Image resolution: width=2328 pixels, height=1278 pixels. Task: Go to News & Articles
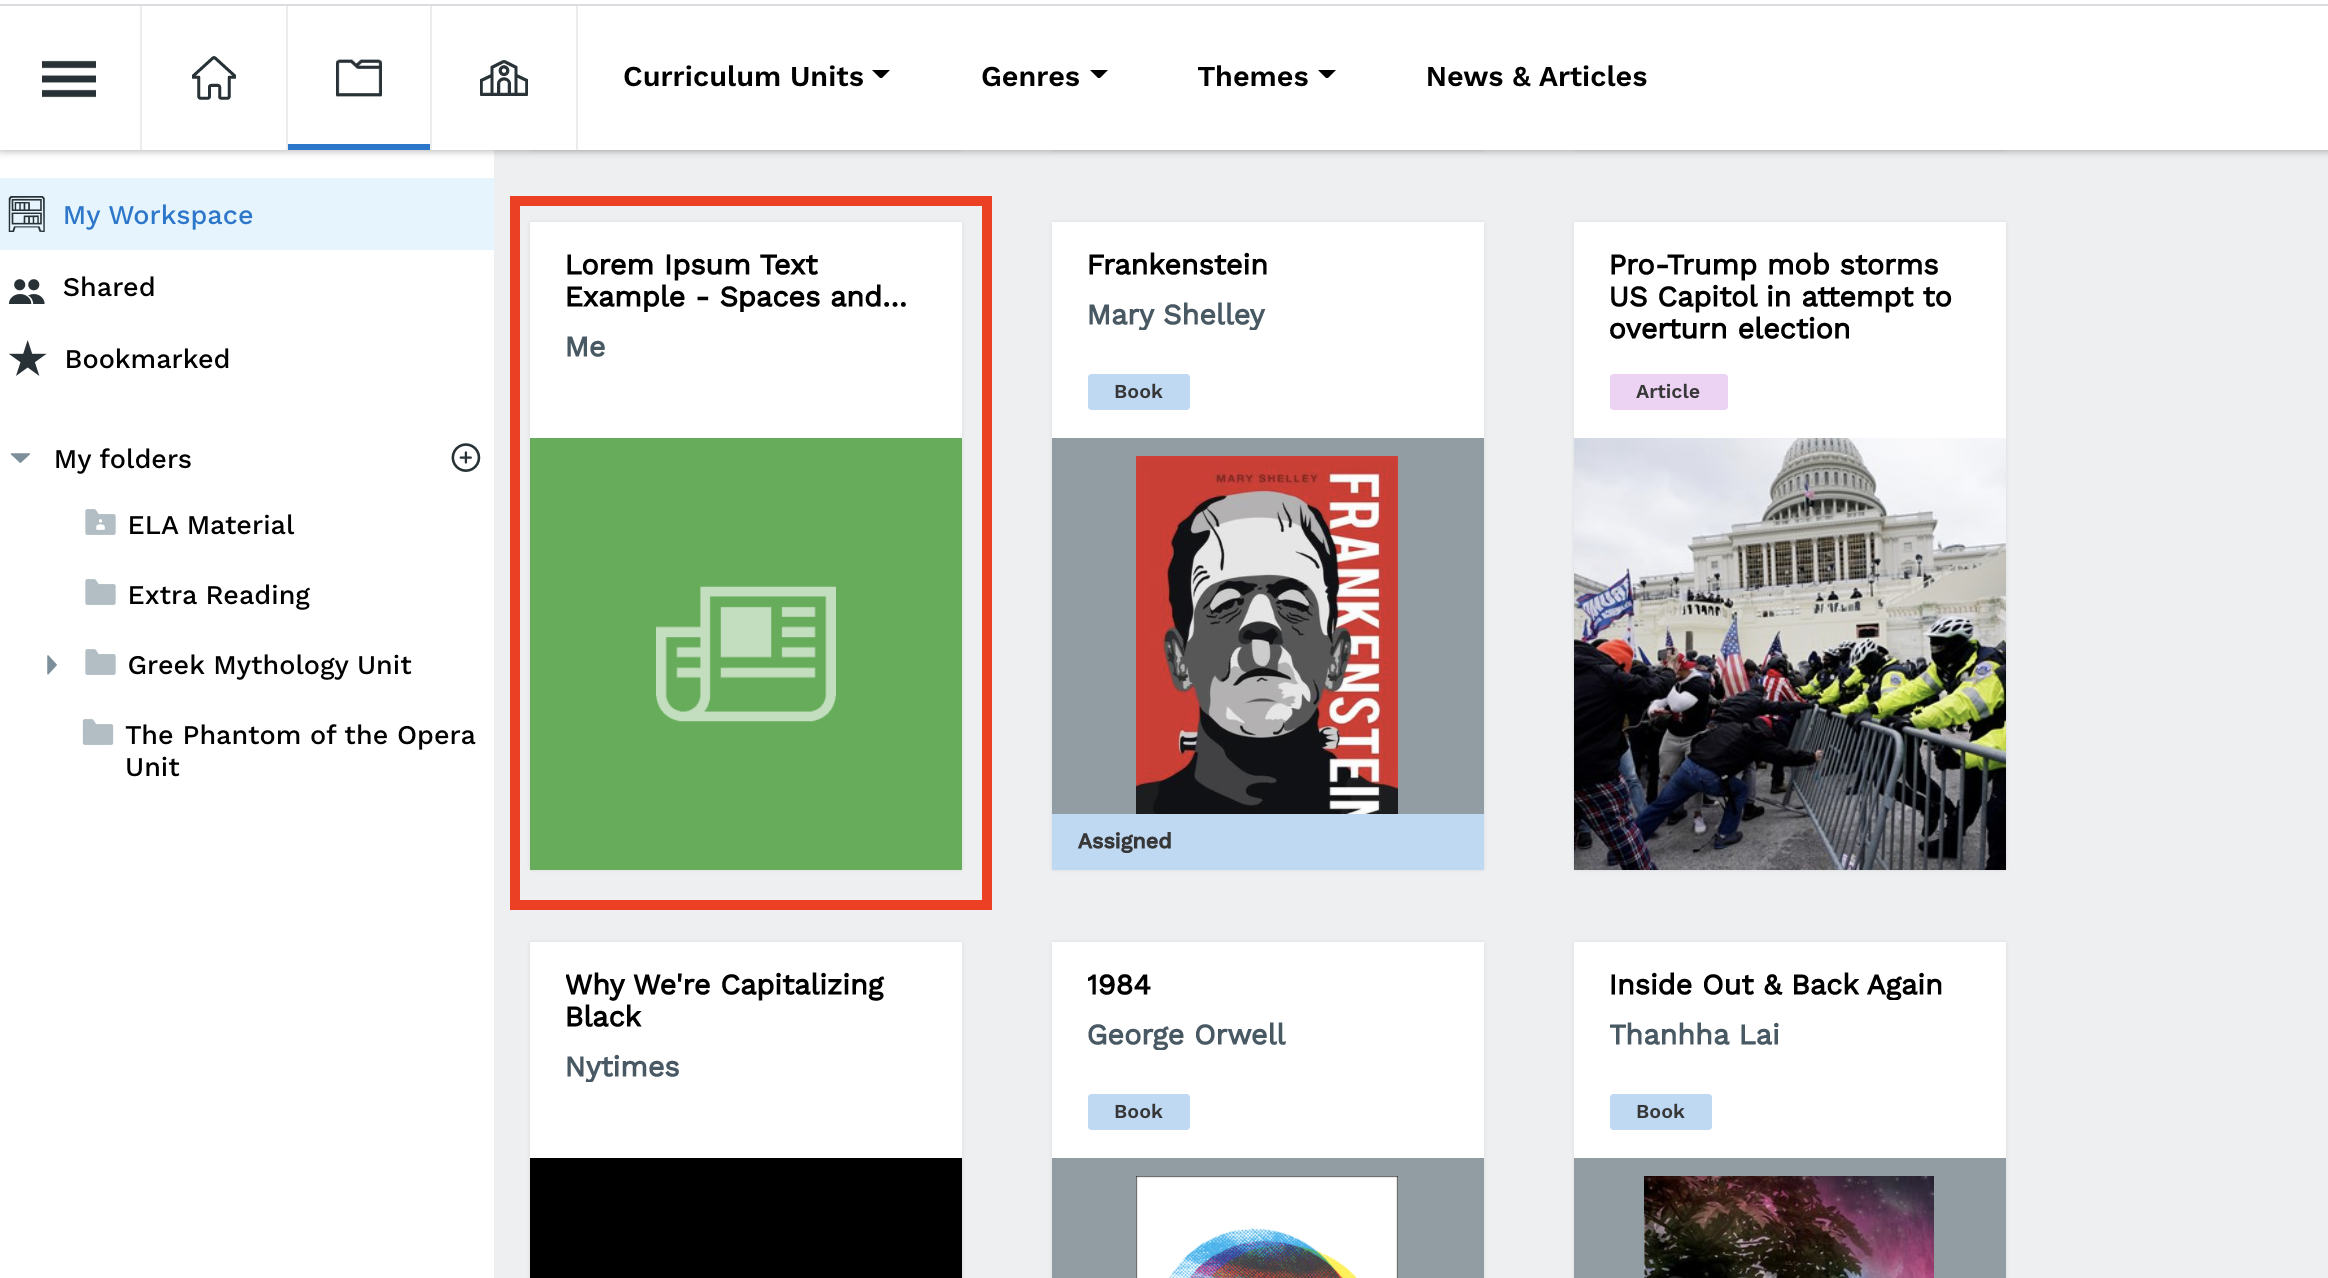[1536, 76]
